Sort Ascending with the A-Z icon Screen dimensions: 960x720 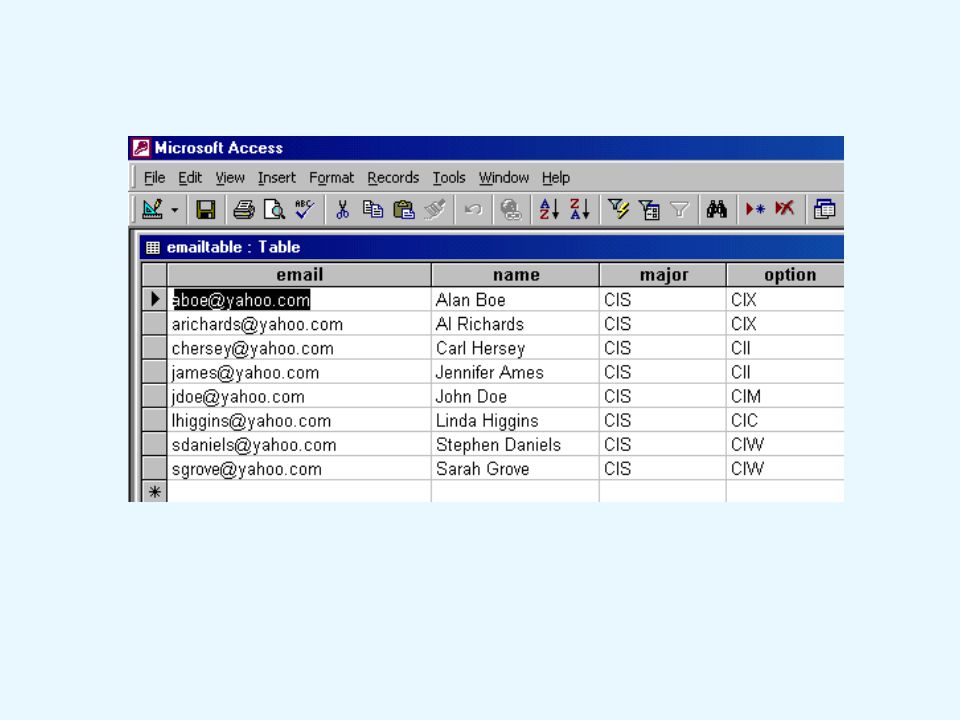tap(549, 210)
